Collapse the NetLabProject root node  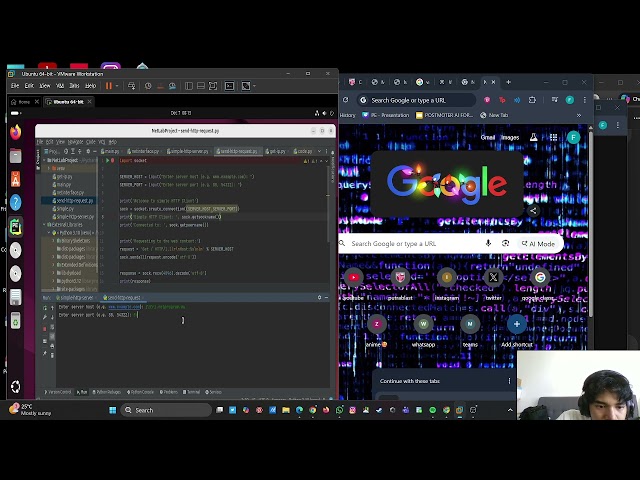click(44, 160)
